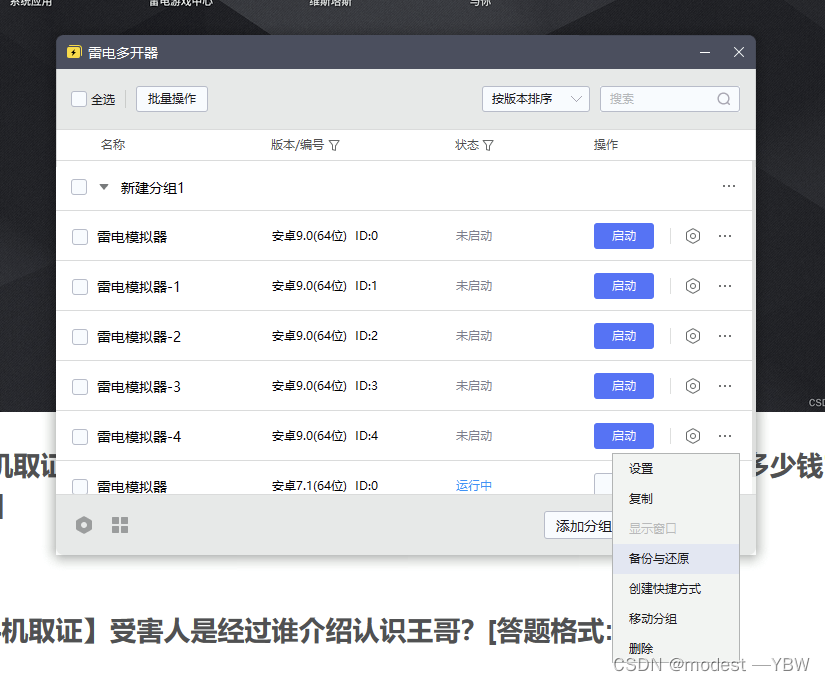Check the 新建分组1 group checkbox
Image resolution: width=825 pixels, height=681 pixels.
[x=79, y=187]
